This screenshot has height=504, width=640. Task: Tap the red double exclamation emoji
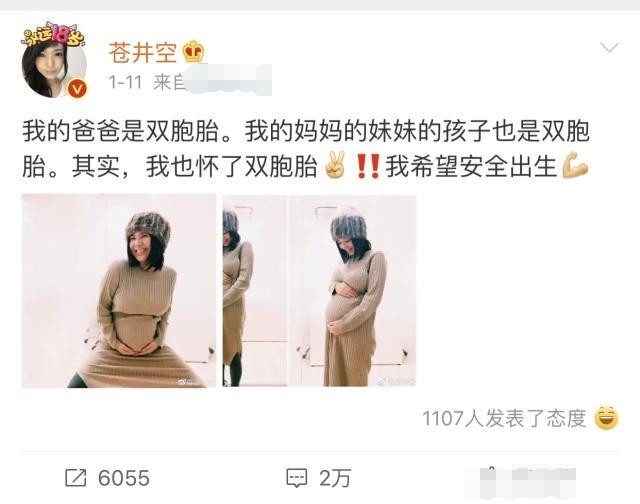(x=368, y=166)
